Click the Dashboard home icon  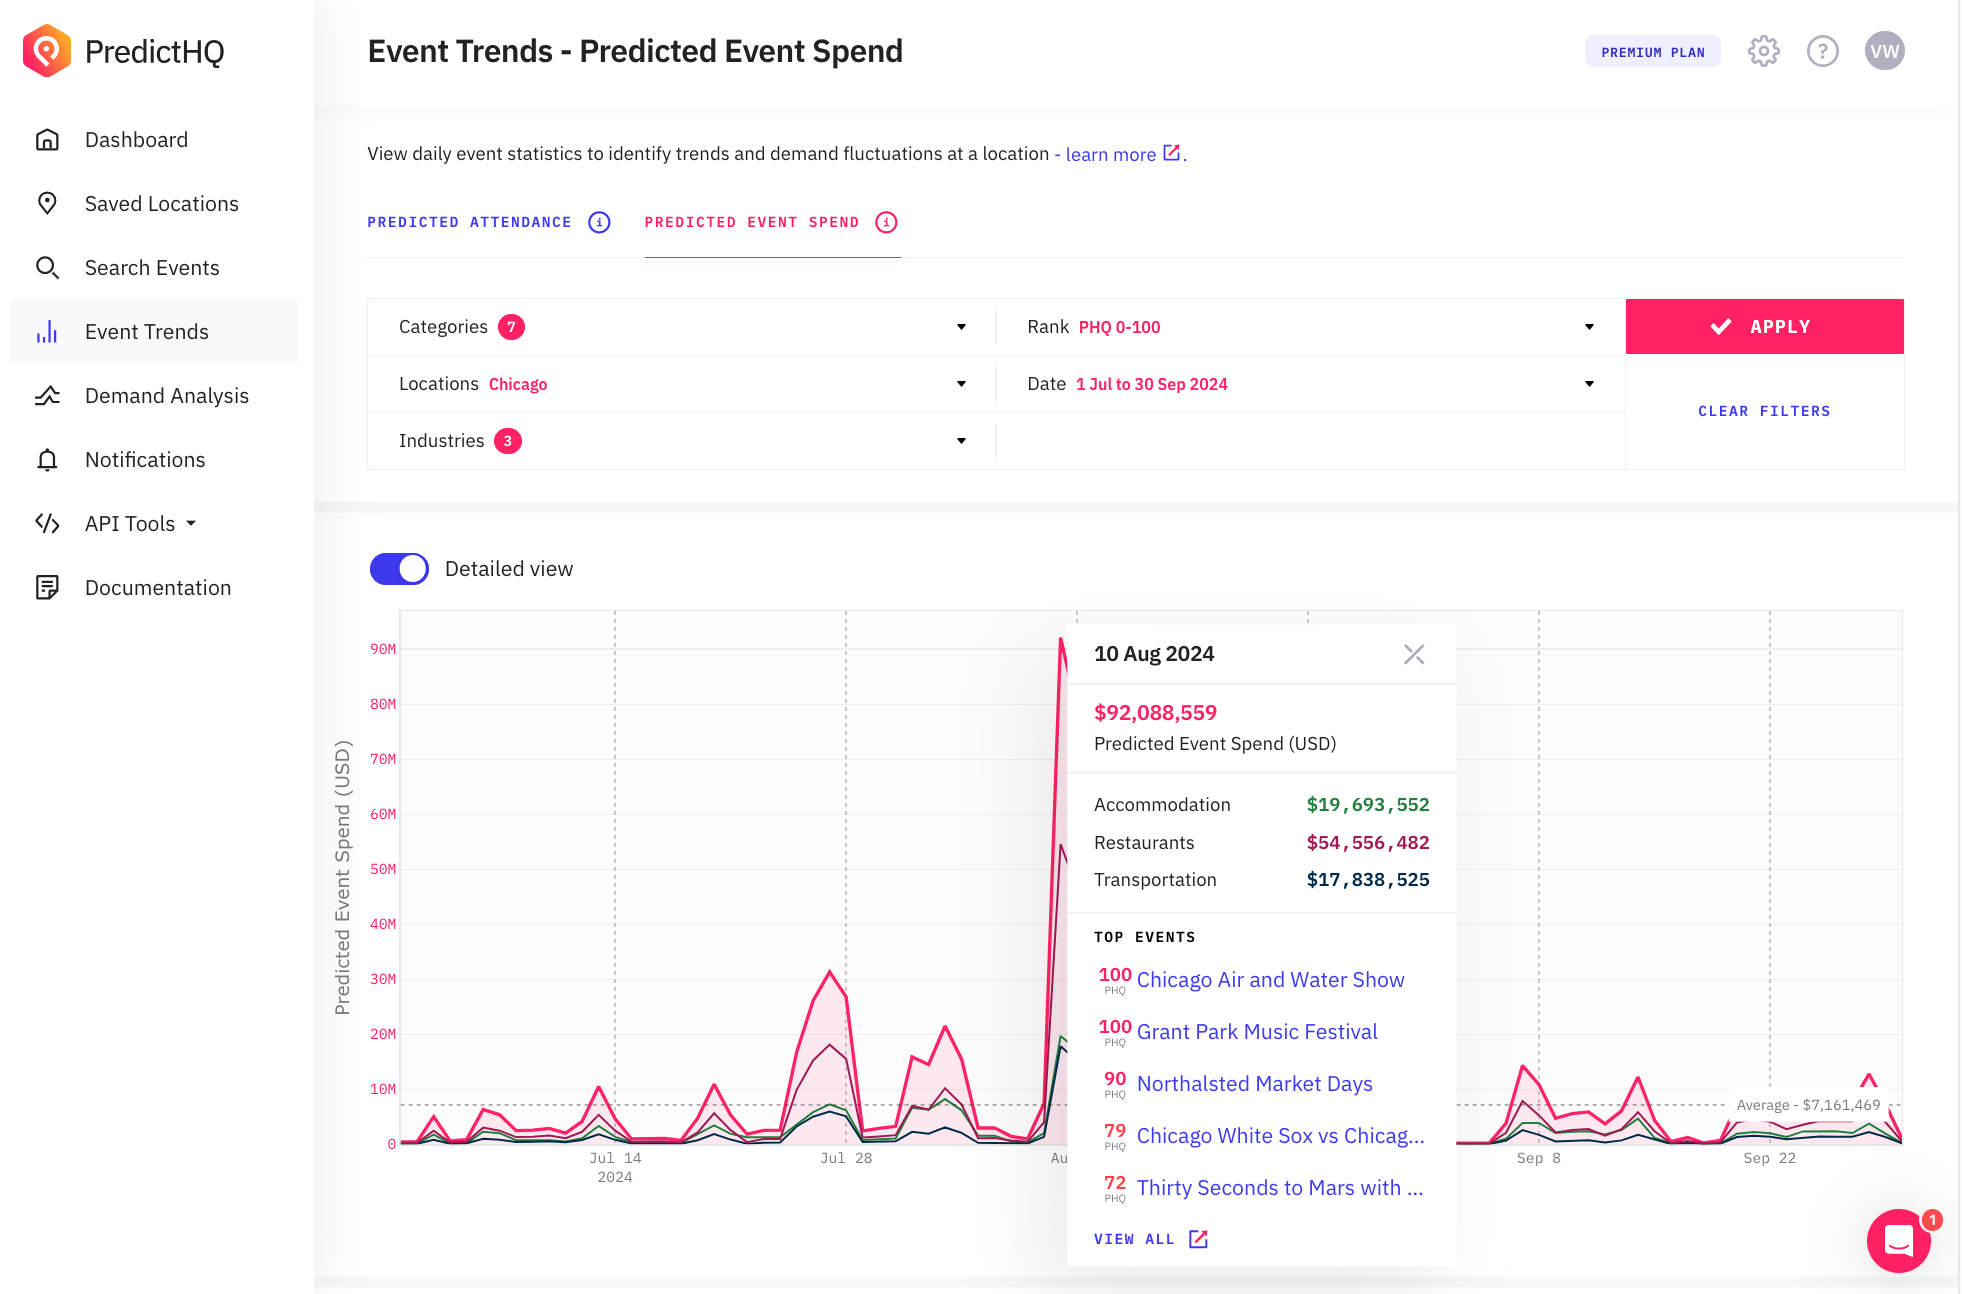pos(47,140)
